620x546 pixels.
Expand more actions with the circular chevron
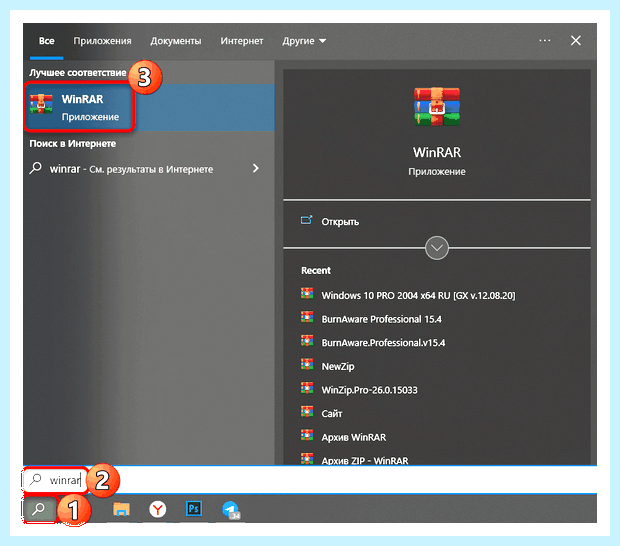437,248
